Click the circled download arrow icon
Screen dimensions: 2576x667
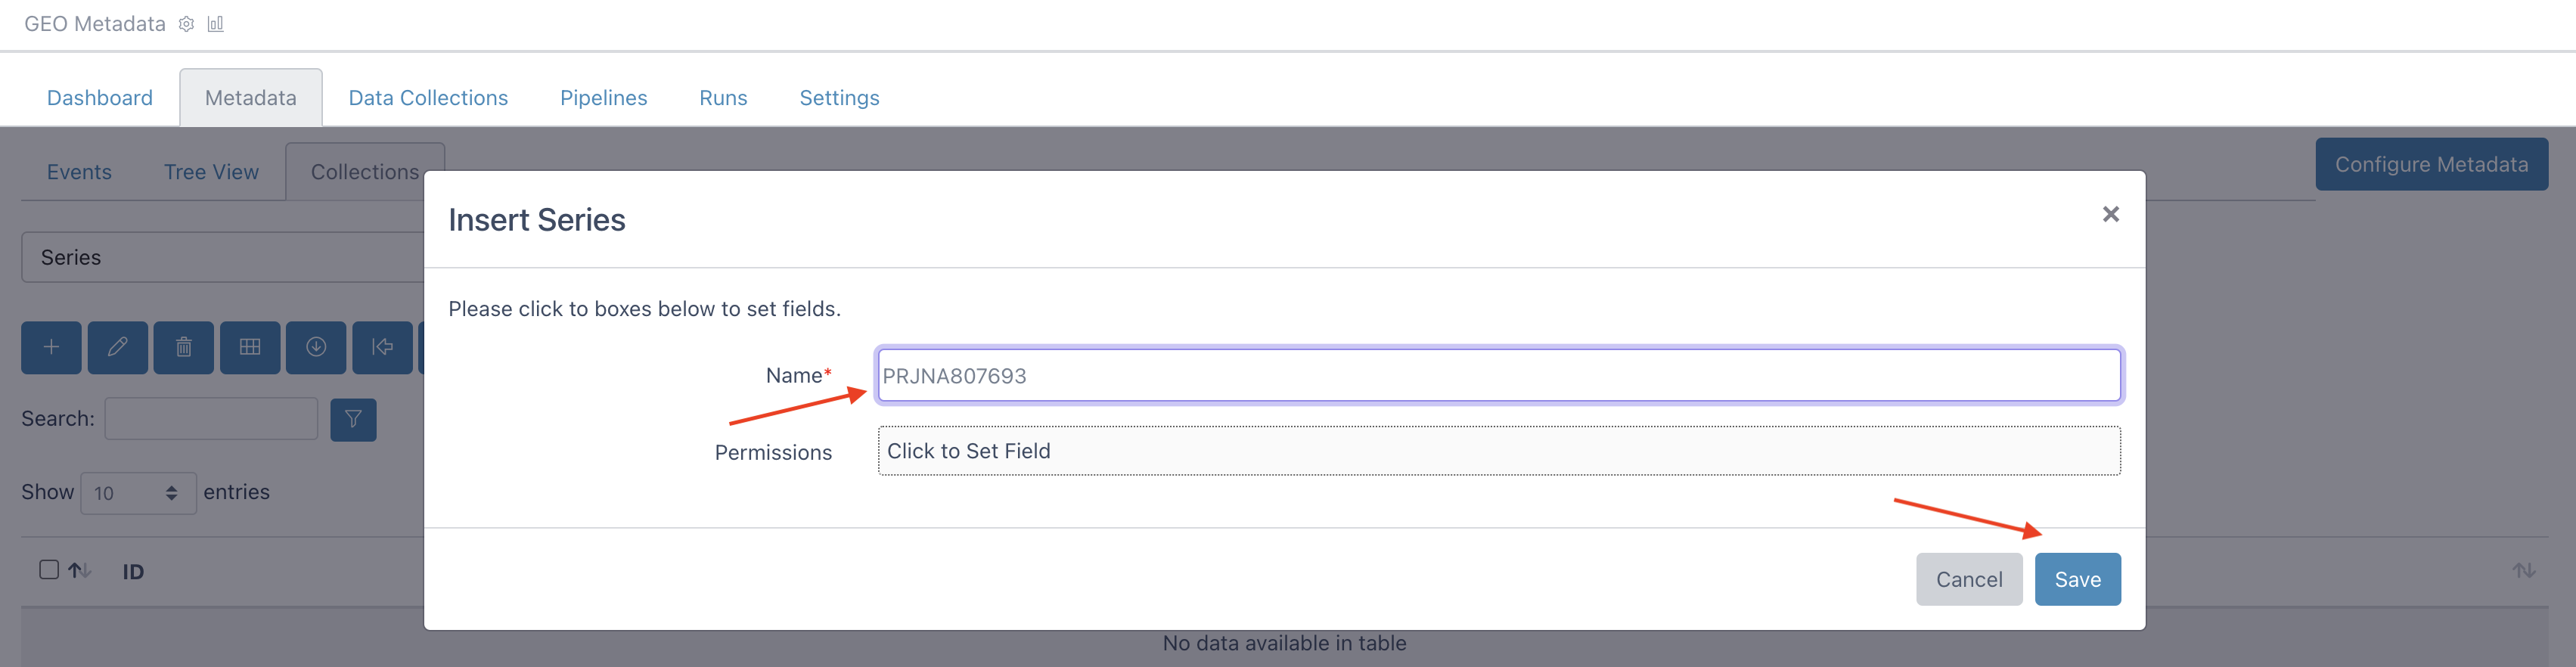316,347
